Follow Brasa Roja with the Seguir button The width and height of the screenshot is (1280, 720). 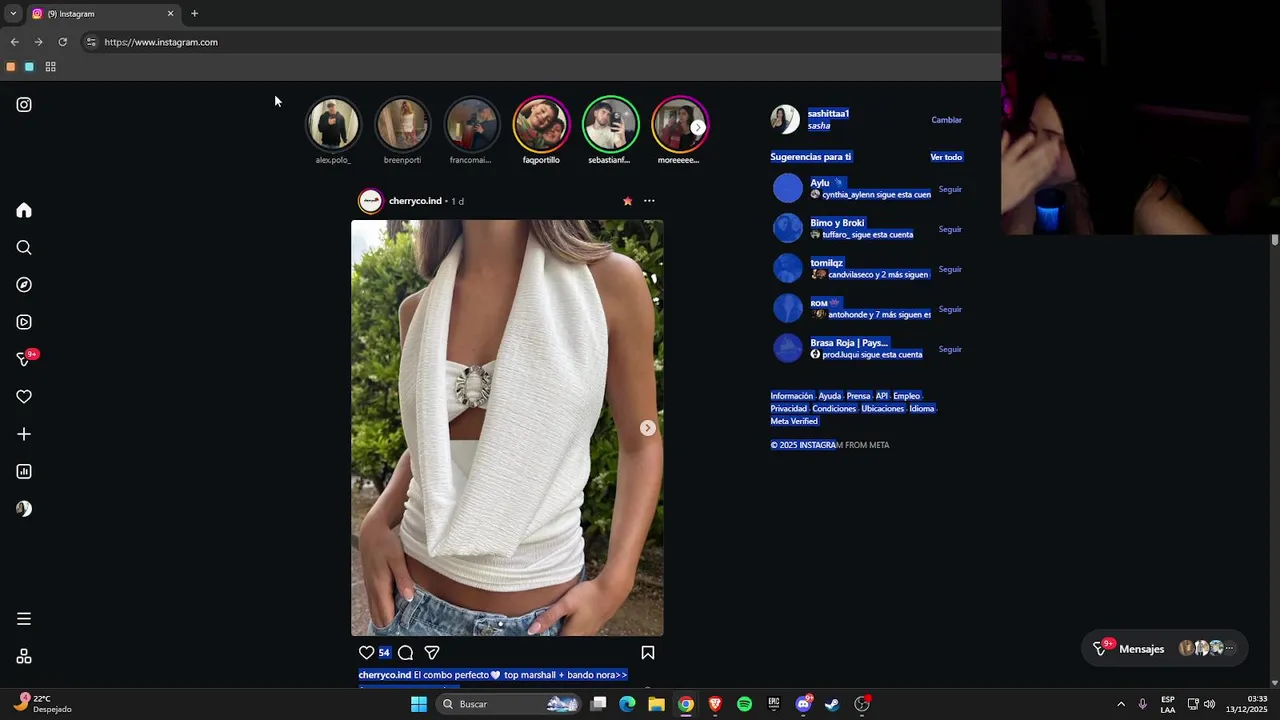[x=950, y=349]
